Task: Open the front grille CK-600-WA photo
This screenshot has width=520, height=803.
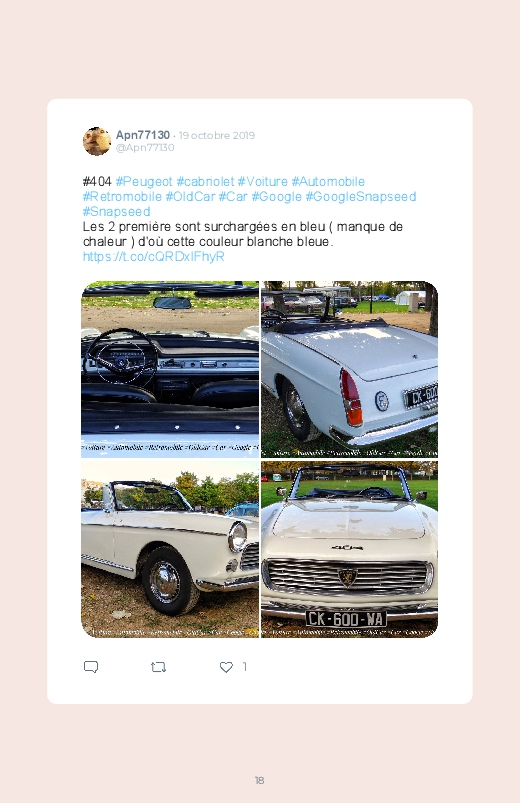Action: [349, 549]
